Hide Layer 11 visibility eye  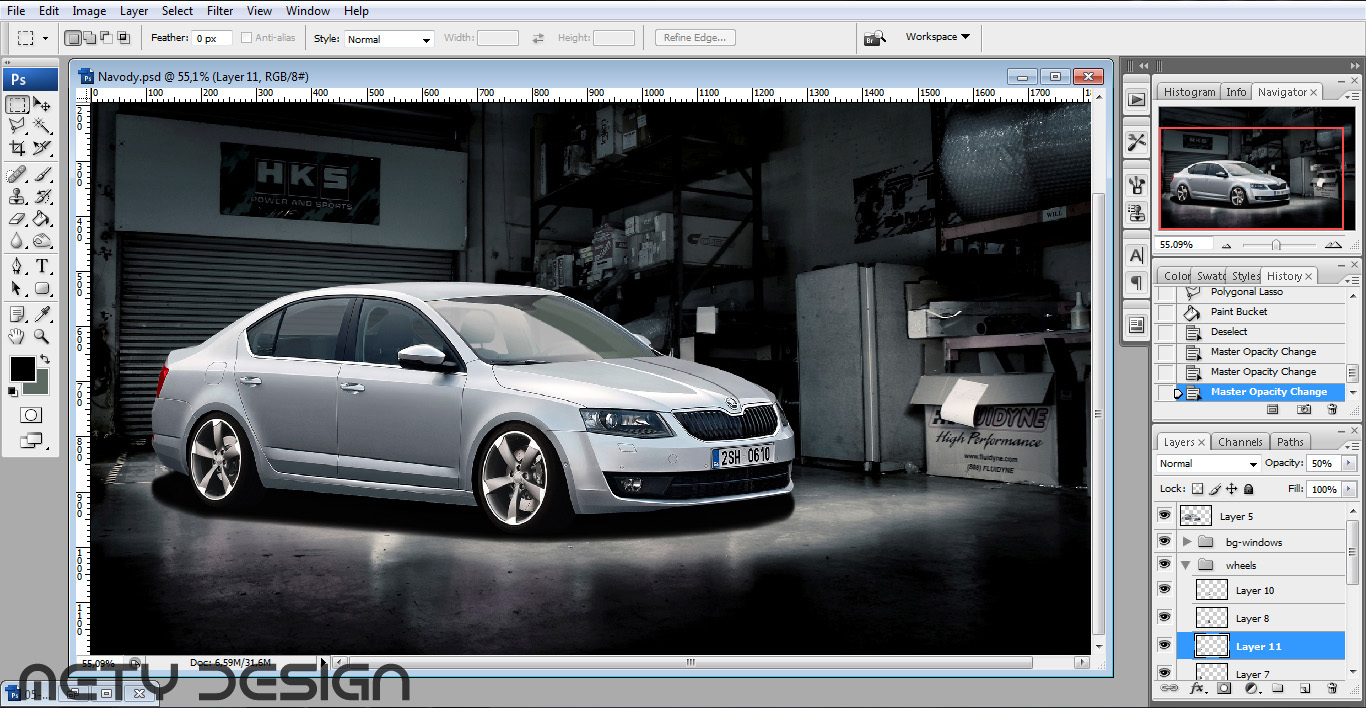1164,646
